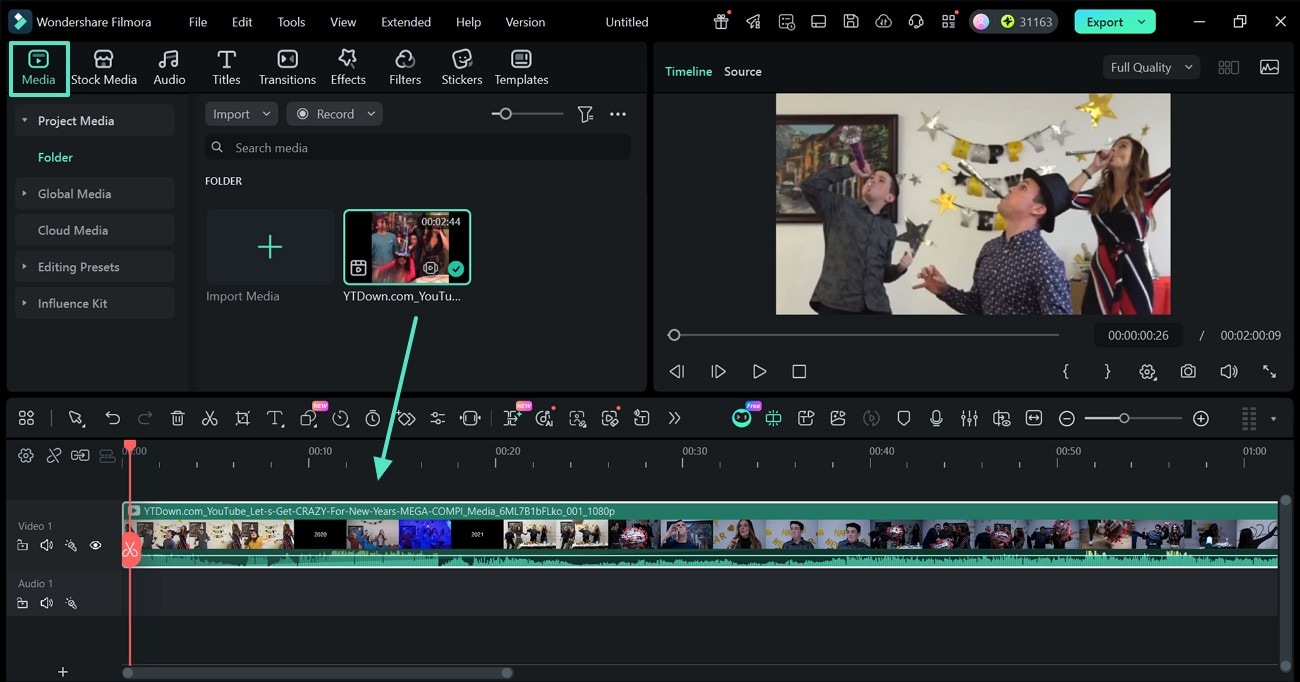
Task: Undo the last edit
Action: (x=112, y=418)
